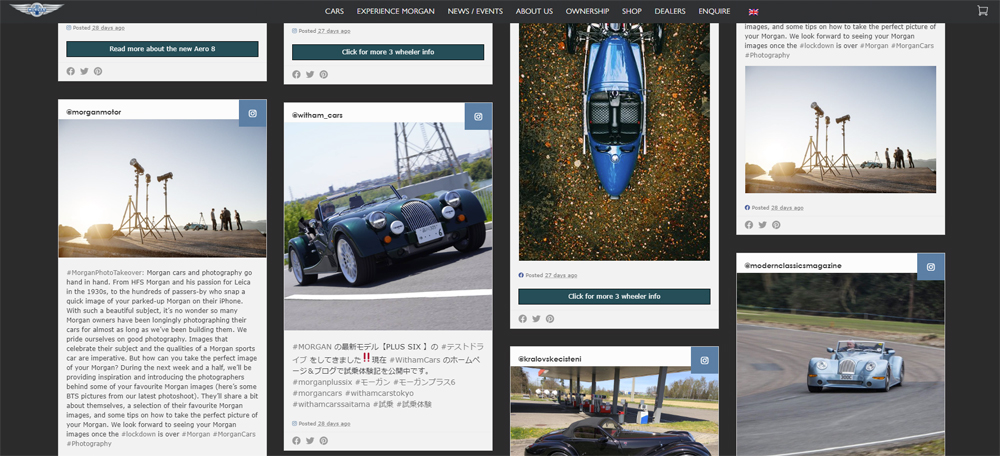Click 3 wheeler info button under blue car photo
Image resolution: width=1000 pixels, height=456 pixels.
click(x=614, y=297)
